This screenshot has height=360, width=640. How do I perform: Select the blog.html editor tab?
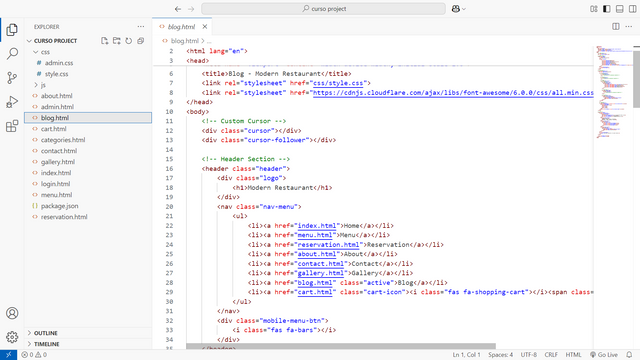point(182,27)
